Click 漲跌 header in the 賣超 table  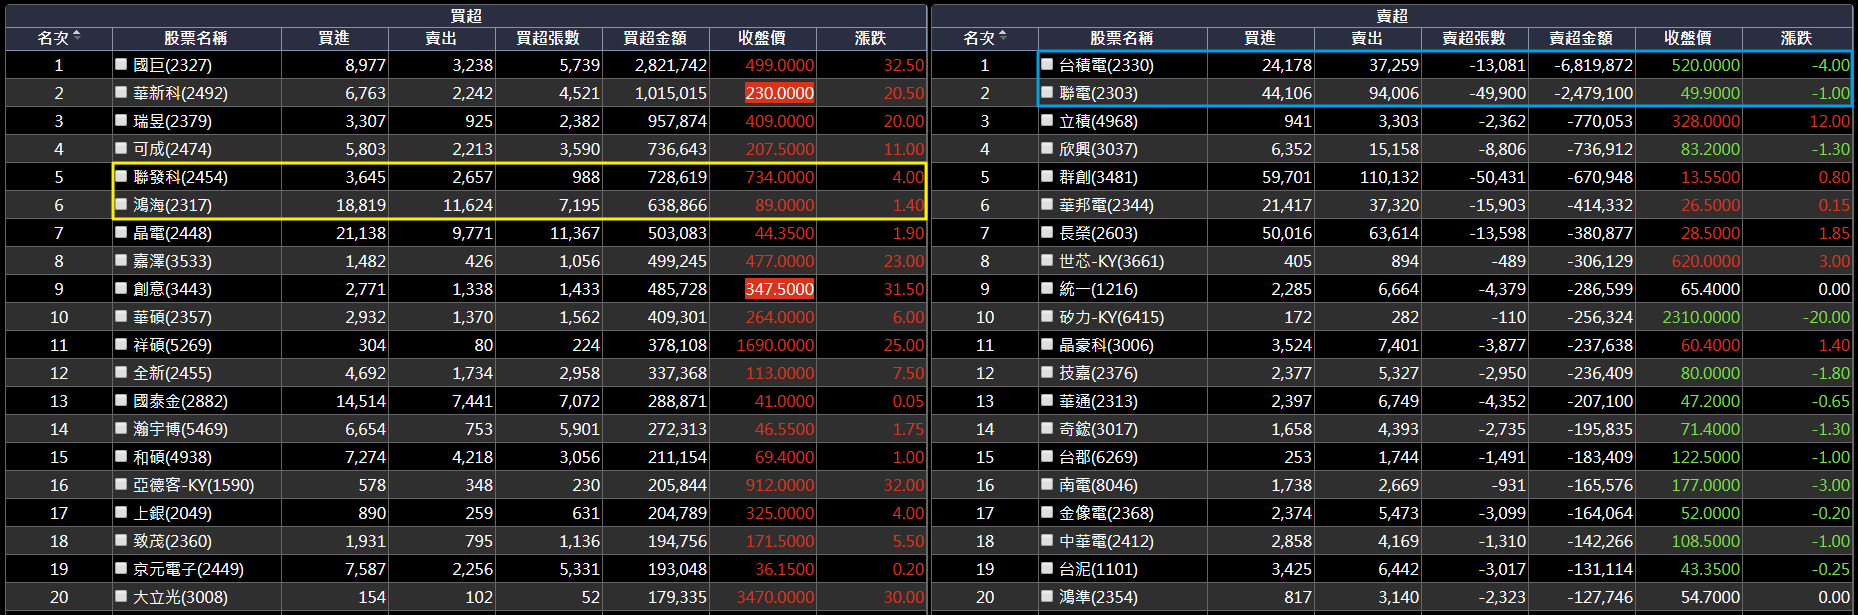click(x=1796, y=38)
